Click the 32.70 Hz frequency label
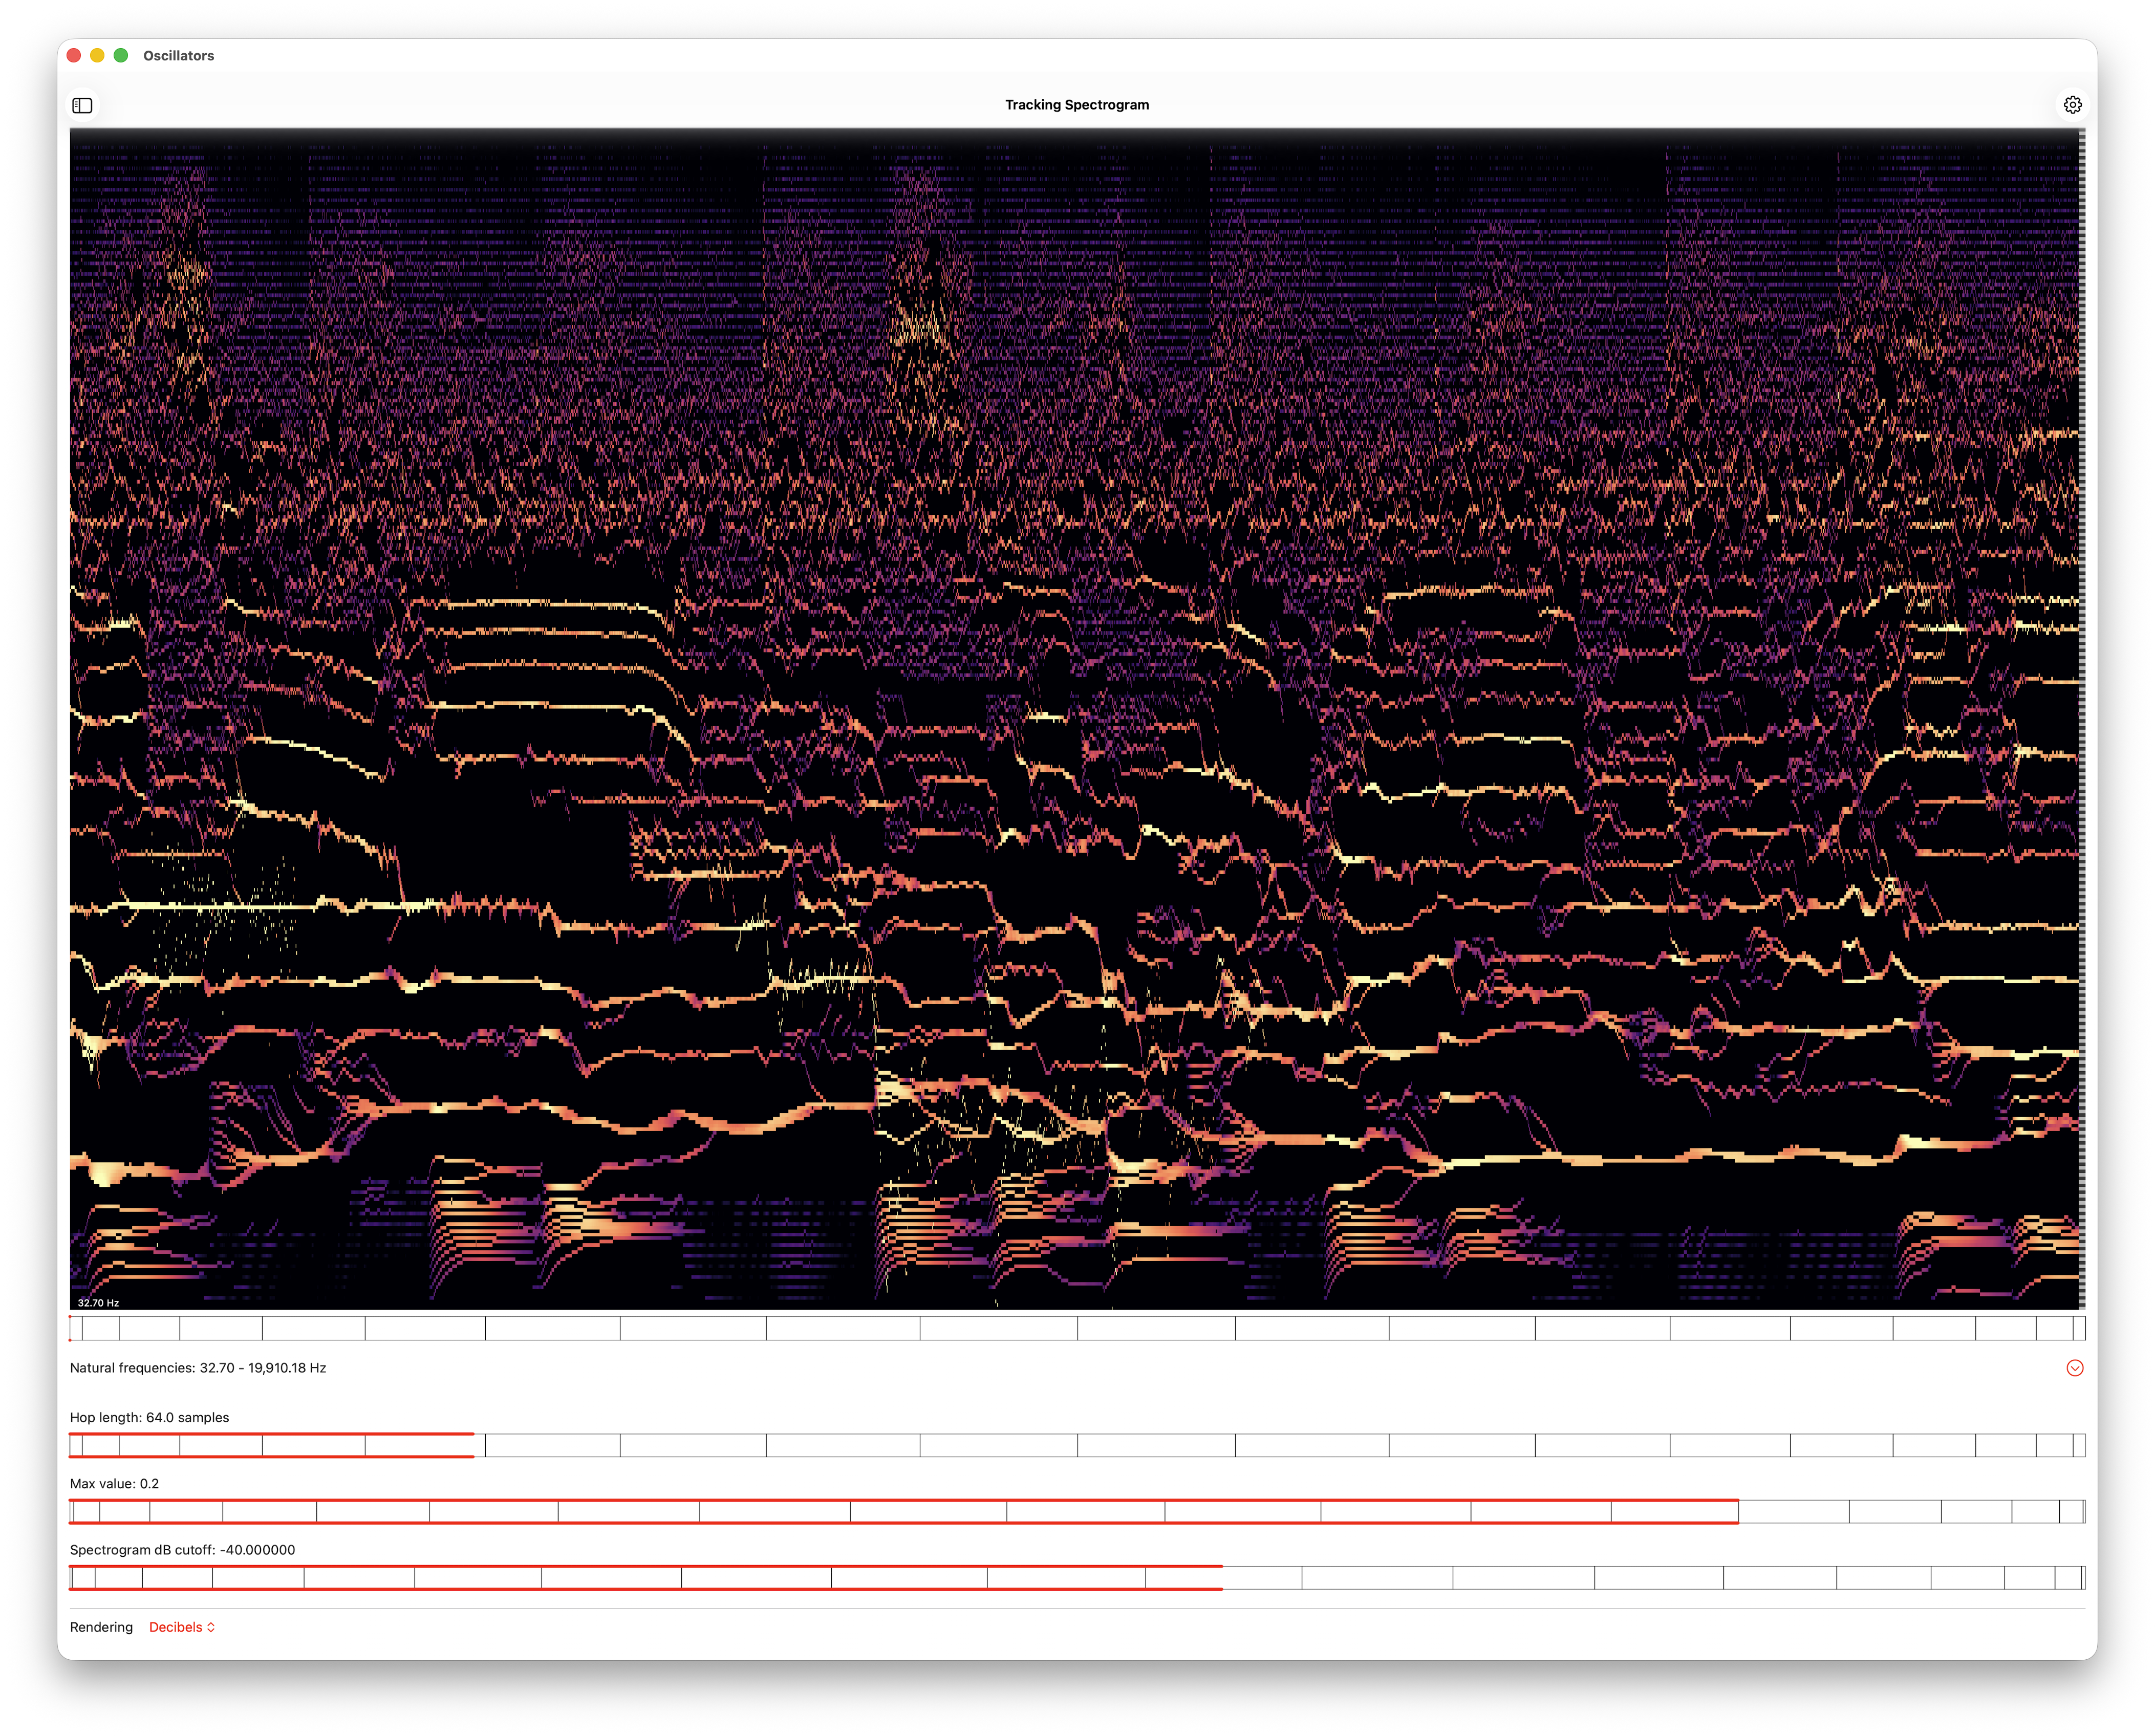The height and width of the screenshot is (1736, 2155). pos(98,1302)
